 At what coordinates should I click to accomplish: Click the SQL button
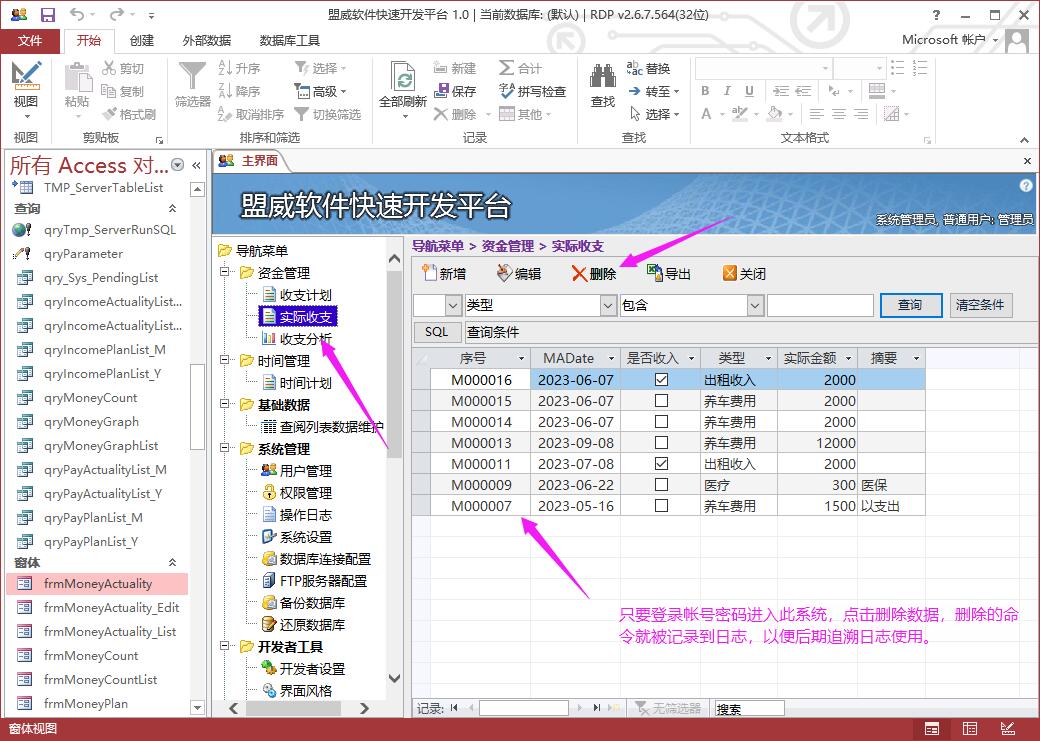436,332
